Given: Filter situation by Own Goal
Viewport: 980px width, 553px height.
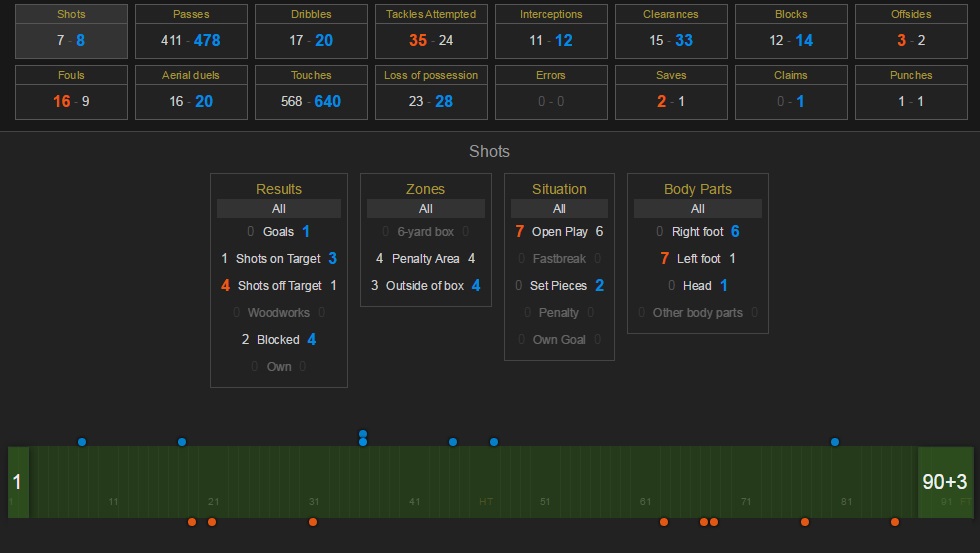Looking at the screenshot, I should 559,339.
